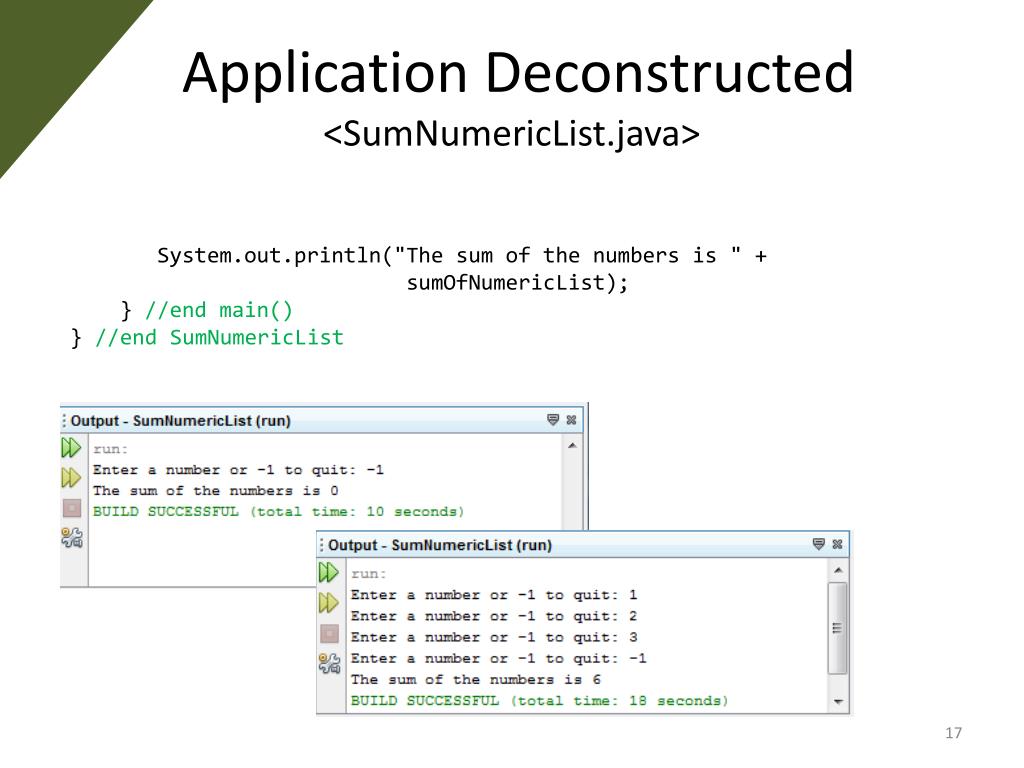
Task: Open the settings wrench icon in the left Output window
Action: tap(72, 537)
